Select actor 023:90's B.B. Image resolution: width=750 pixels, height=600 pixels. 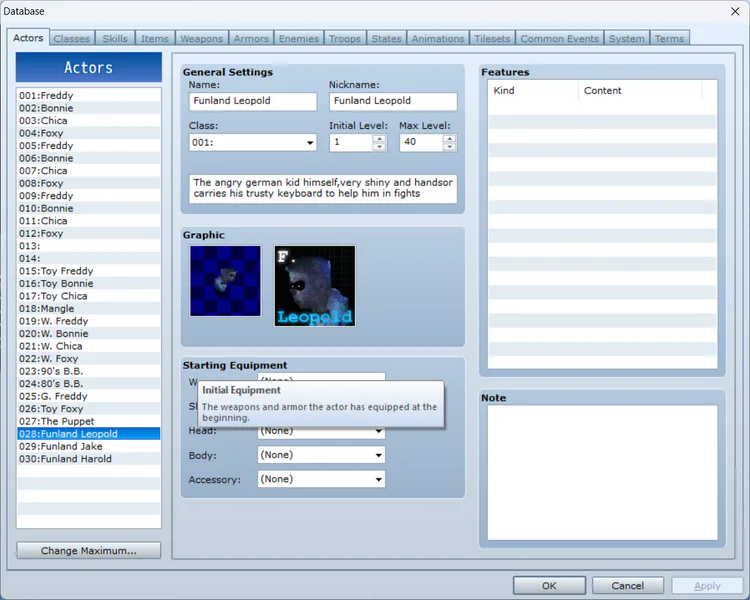click(x=88, y=371)
